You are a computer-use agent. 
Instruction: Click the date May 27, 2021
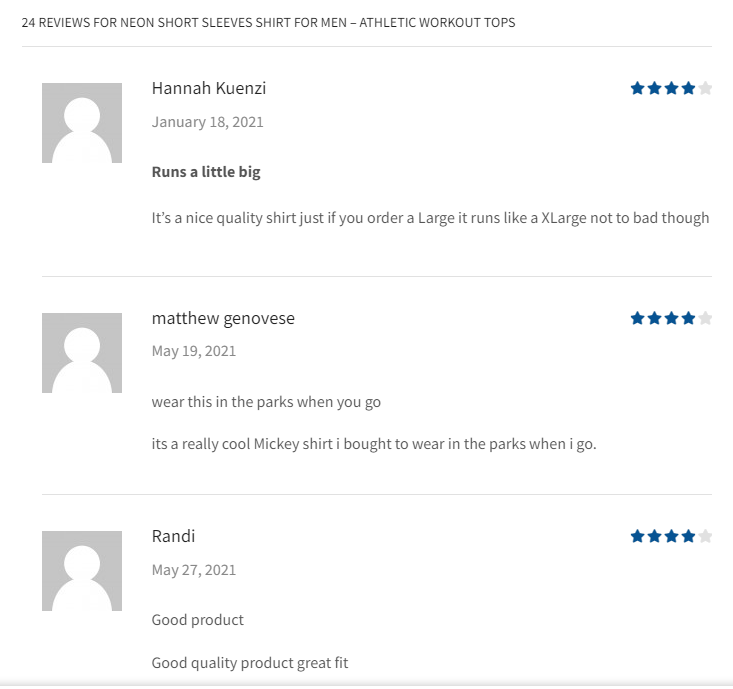(x=194, y=570)
